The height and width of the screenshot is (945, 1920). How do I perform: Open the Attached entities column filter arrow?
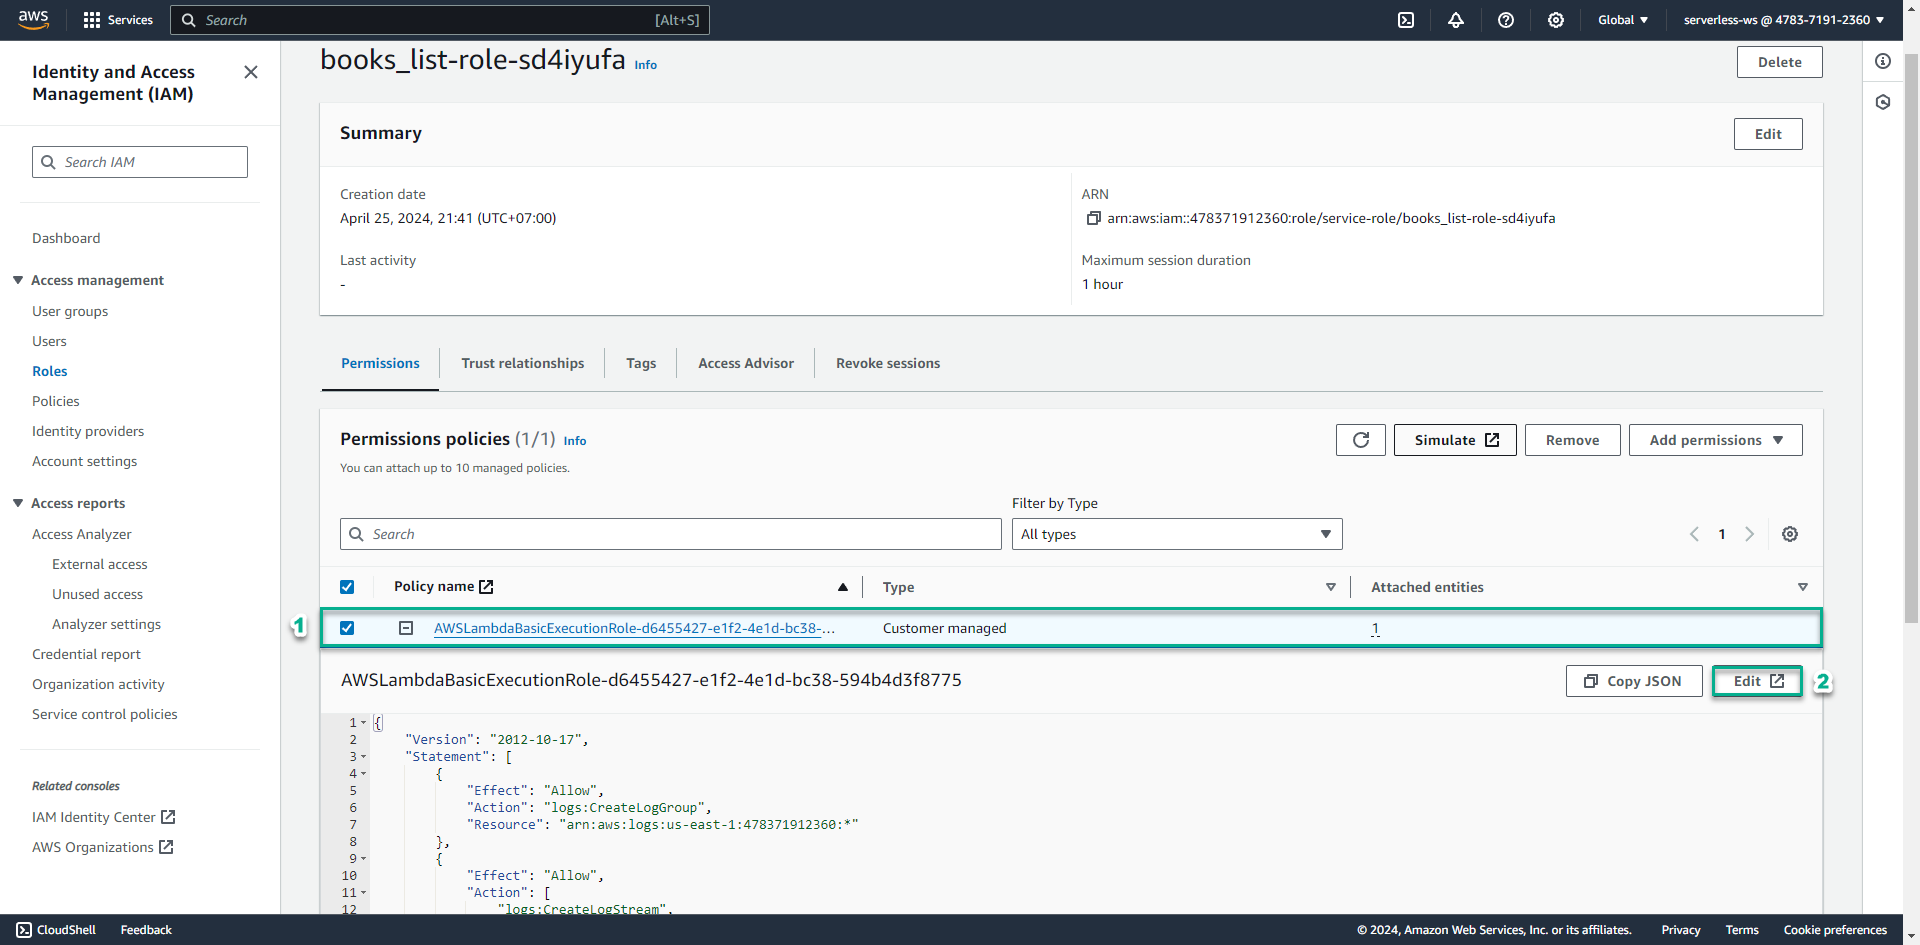click(x=1803, y=587)
